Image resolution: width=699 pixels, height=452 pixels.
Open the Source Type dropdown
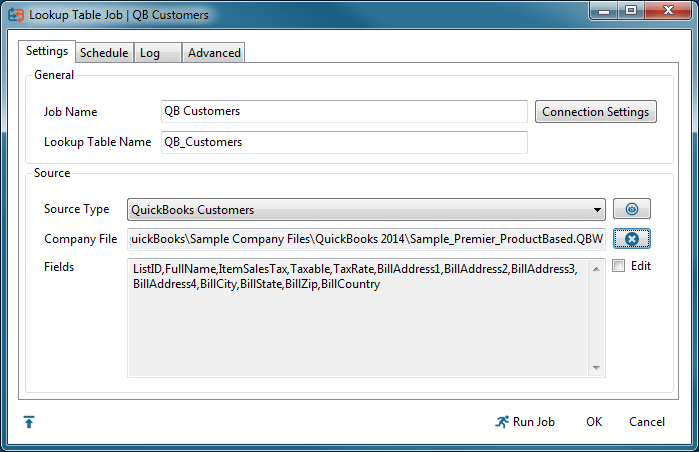tap(366, 210)
